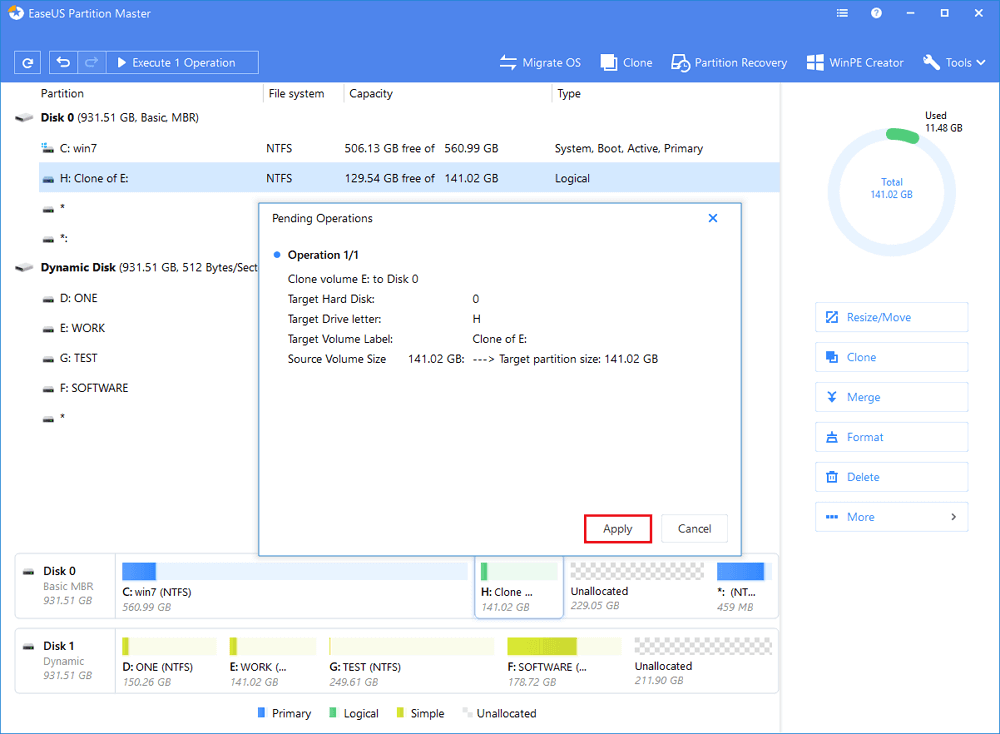Click the Primary legend color swatch
The height and width of the screenshot is (734, 1000).
pyautogui.click(x=261, y=712)
